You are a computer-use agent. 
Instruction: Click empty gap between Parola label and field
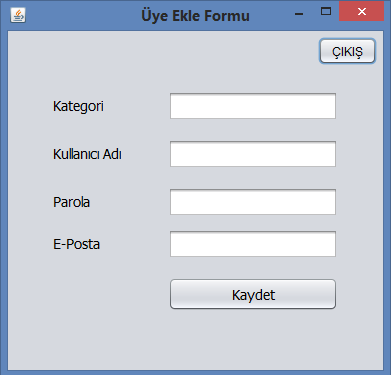pyautogui.click(x=130, y=202)
